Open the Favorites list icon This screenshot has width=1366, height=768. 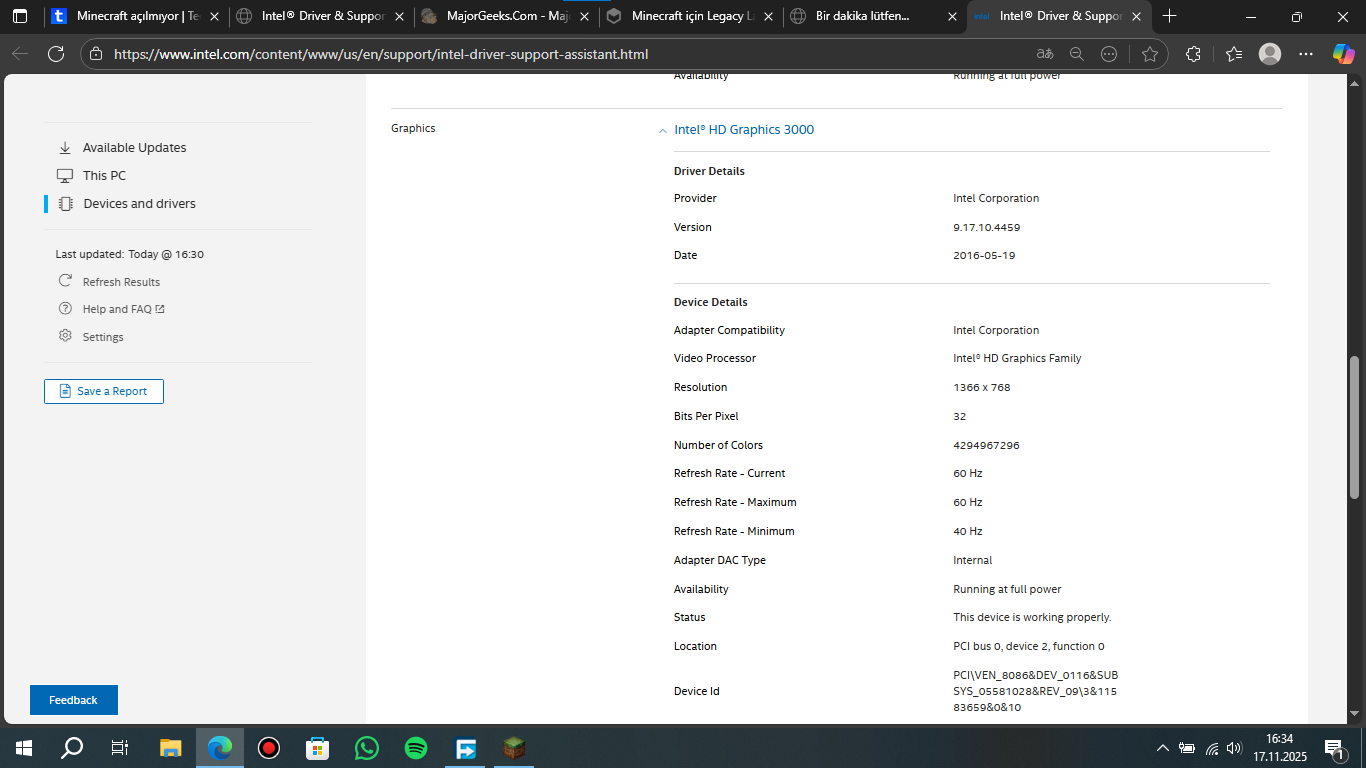pyautogui.click(x=1234, y=54)
